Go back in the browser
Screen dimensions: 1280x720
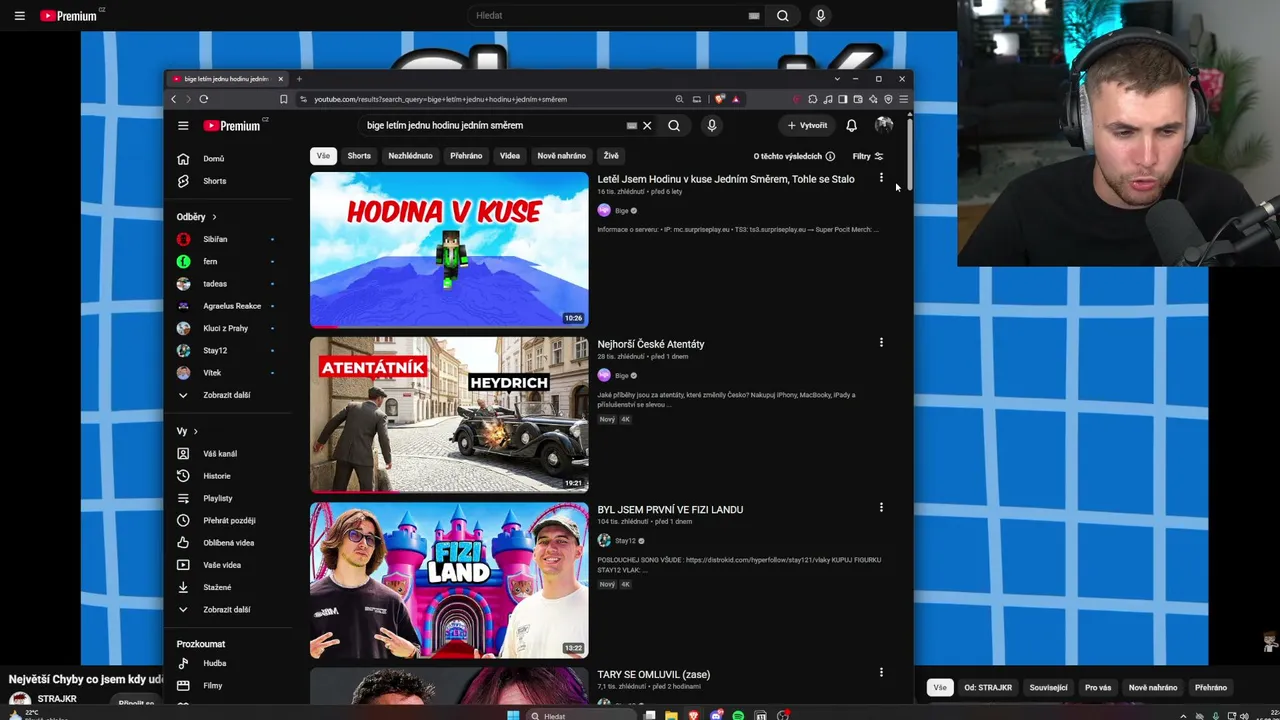pyautogui.click(x=173, y=99)
